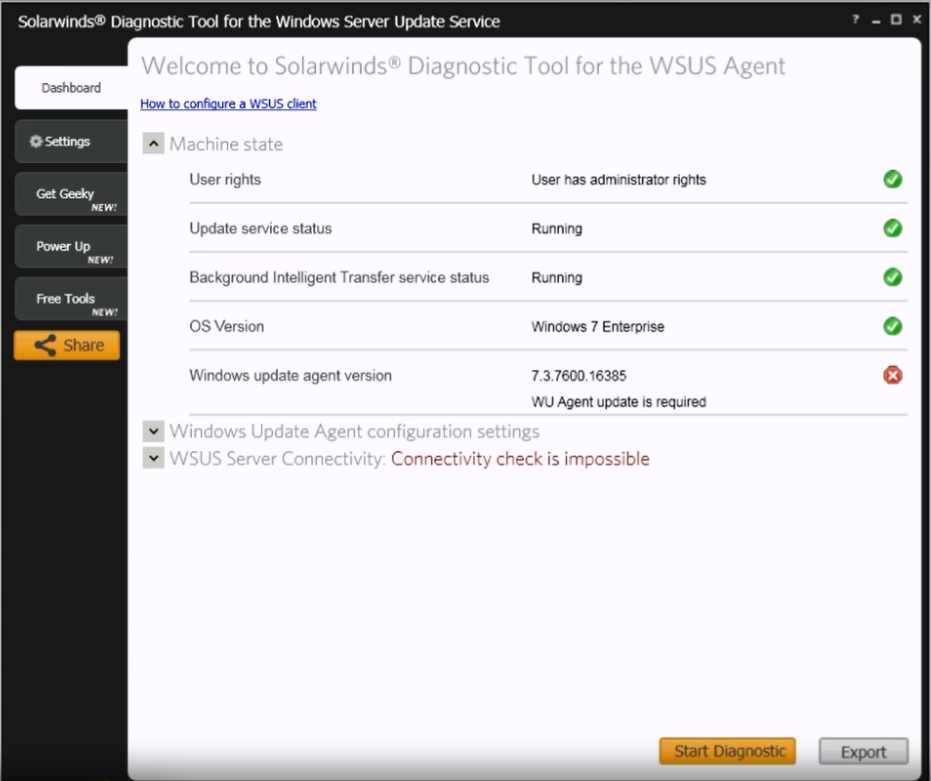Screen dimensions: 931x781
Task: Click the 'Windows 7 Enterprise' value
Action: [598, 327]
